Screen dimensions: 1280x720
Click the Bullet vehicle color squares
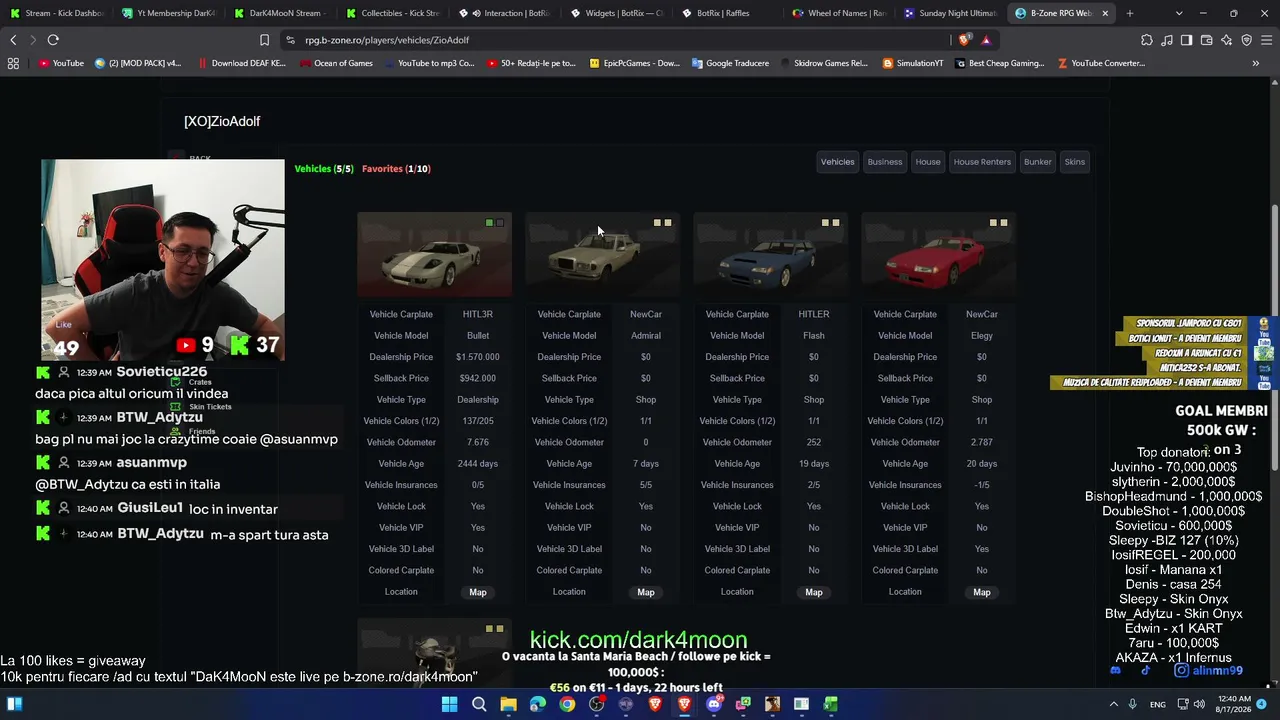click(494, 223)
